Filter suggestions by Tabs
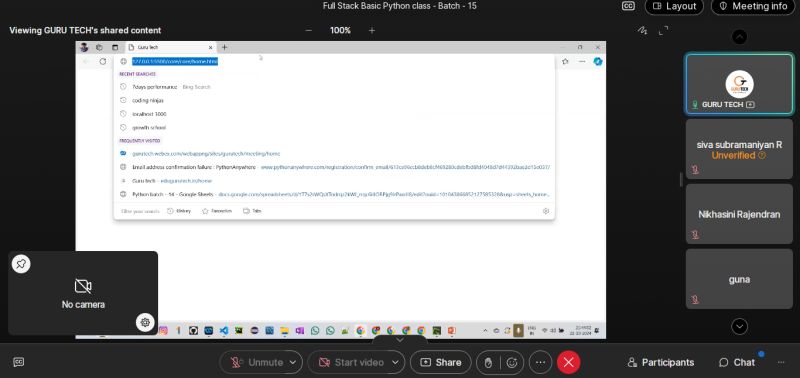The height and width of the screenshot is (378, 800). (252, 211)
